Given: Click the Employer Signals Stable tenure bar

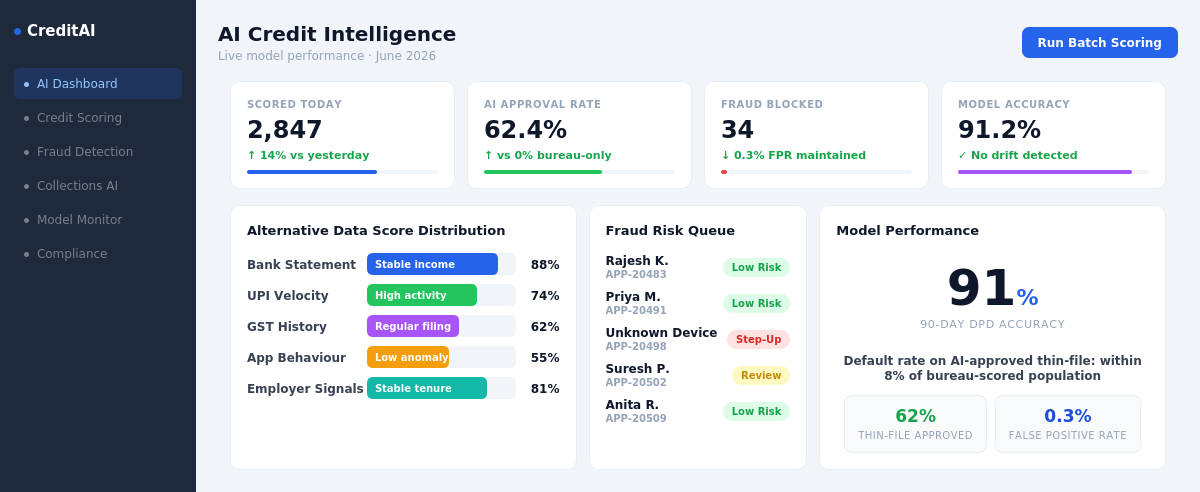Looking at the screenshot, I should [427, 388].
